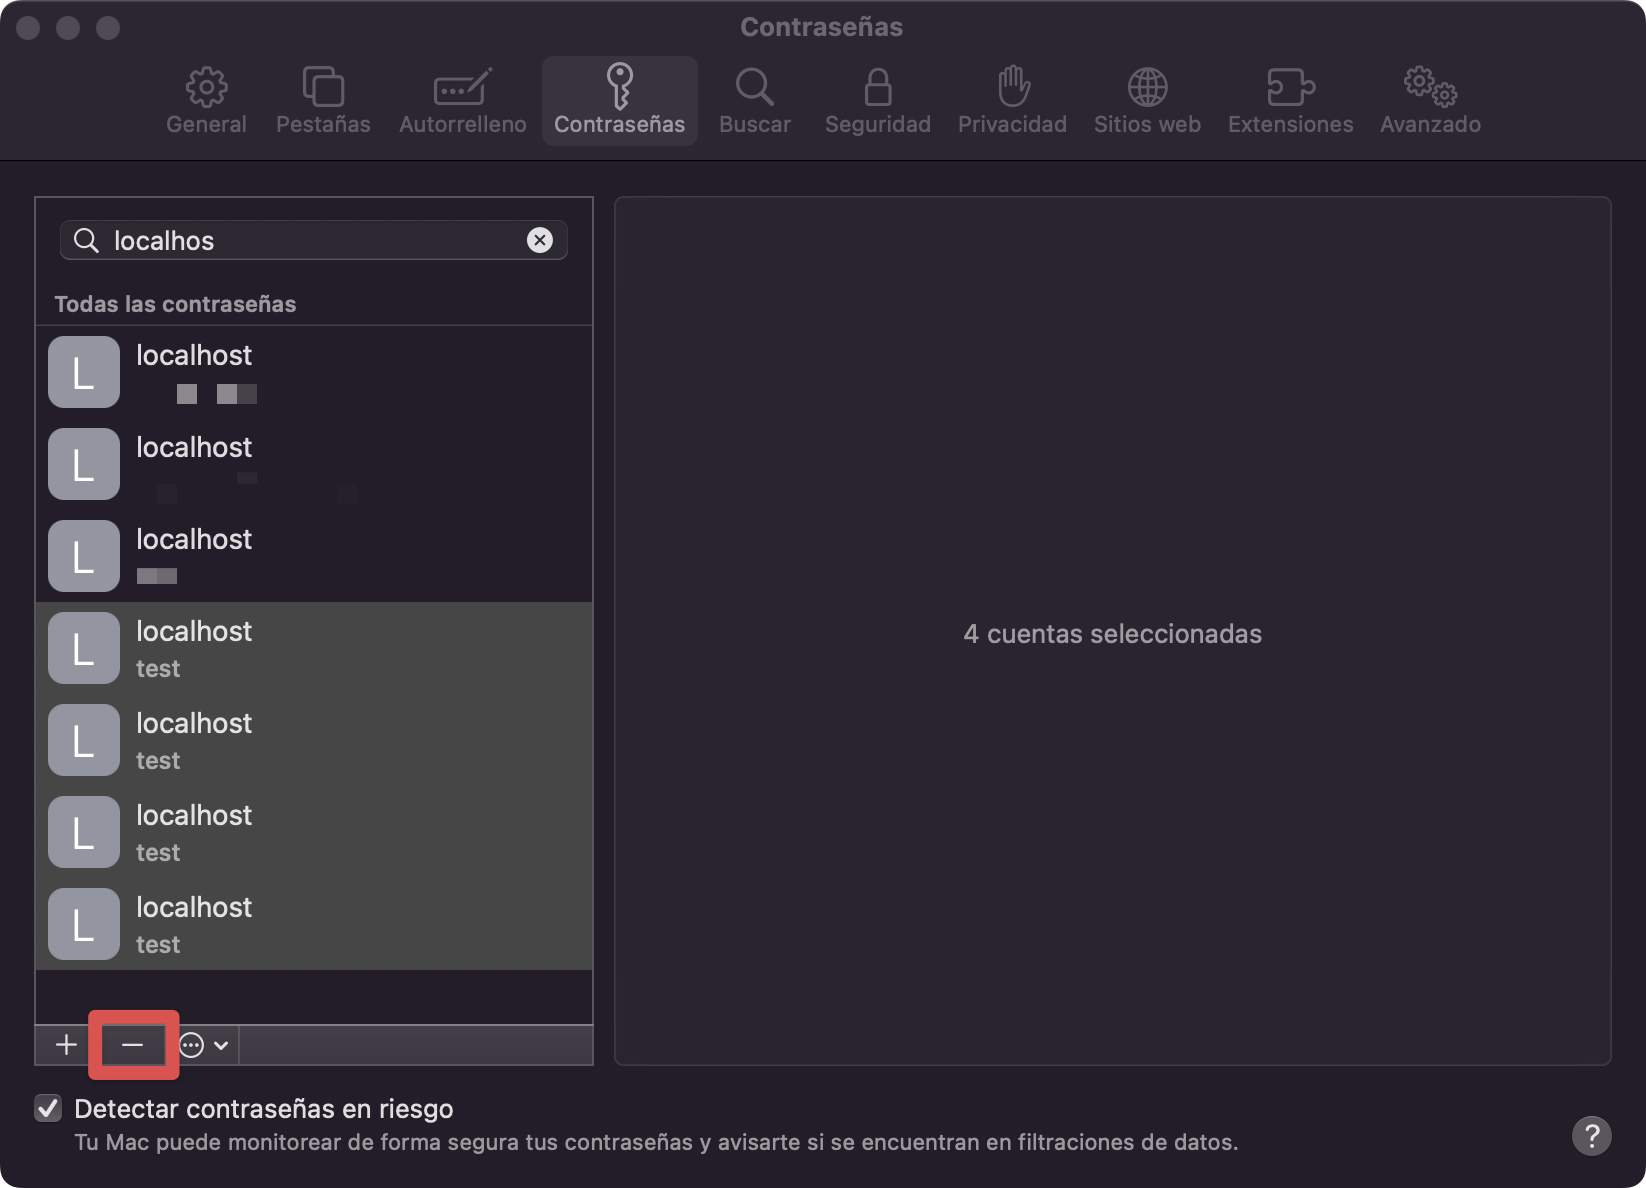Open the General preferences tab

206,101
